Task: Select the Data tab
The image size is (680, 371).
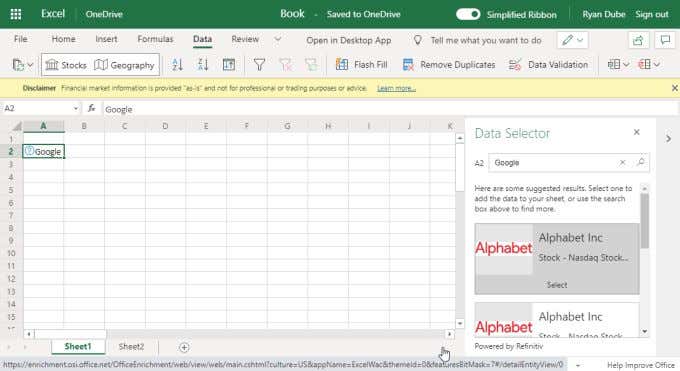Action: pyautogui.click(x=203, y=39)
